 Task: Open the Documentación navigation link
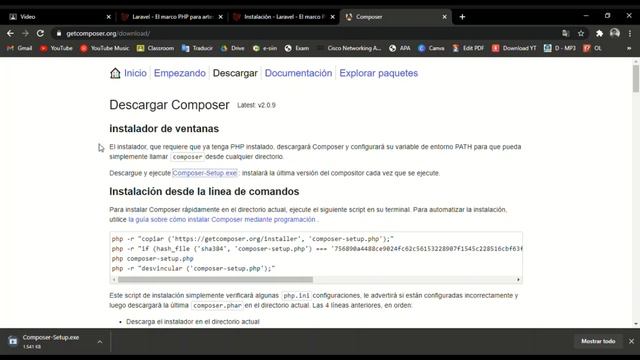point(298,73)
